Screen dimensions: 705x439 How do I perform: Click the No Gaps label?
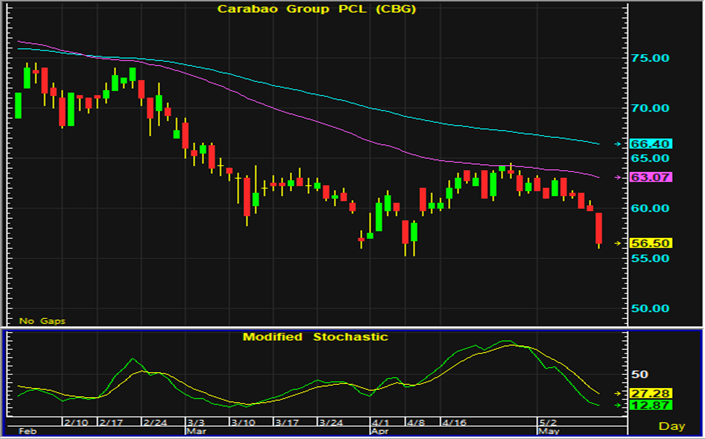[42, 321]
